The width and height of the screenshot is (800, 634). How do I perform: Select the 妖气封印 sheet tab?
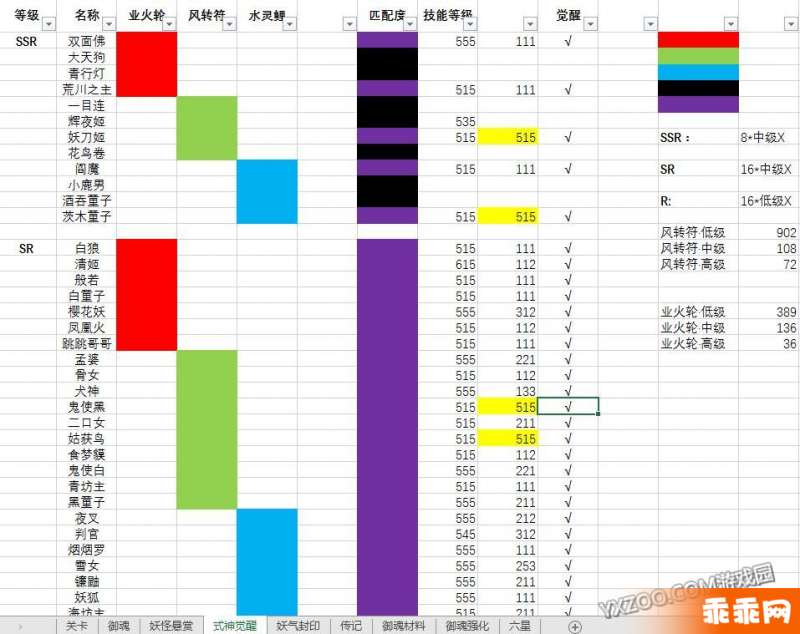pos(298,626)
